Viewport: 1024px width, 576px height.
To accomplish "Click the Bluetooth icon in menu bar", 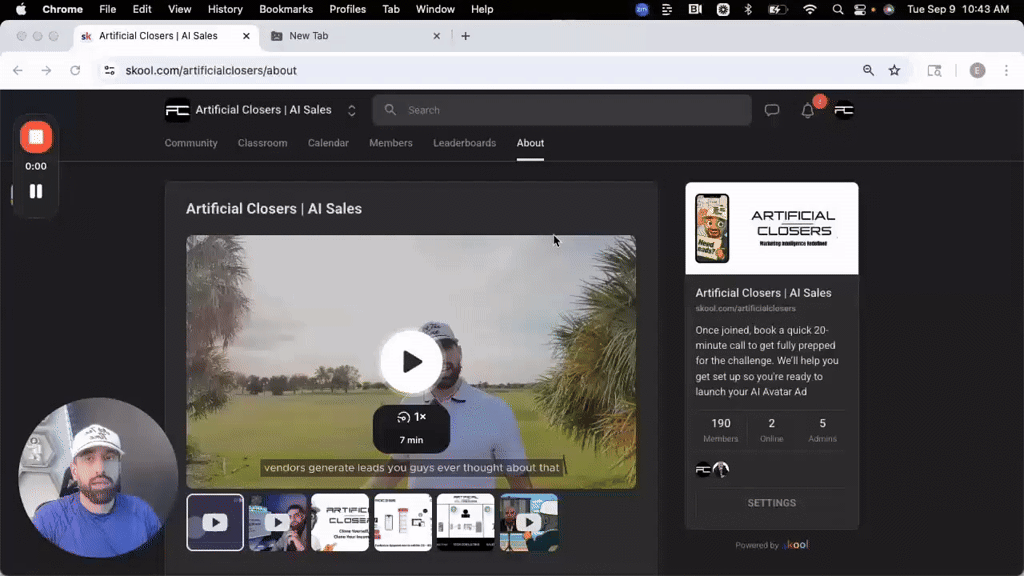I will 748,9.
